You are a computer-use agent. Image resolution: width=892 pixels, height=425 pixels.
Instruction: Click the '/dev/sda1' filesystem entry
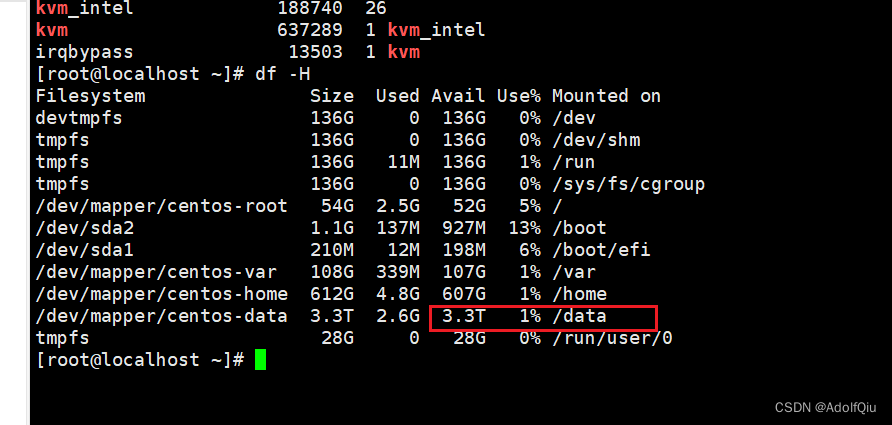coord(85,250)
